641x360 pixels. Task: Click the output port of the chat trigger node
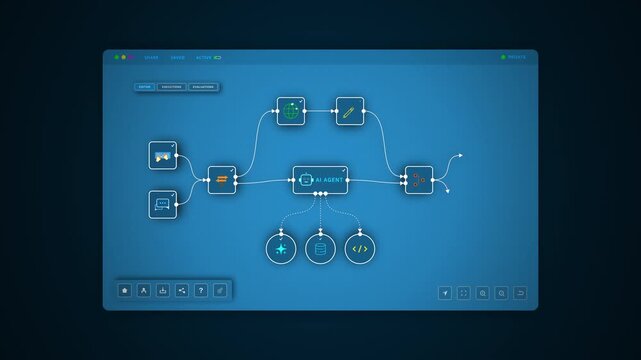(177, 204)
